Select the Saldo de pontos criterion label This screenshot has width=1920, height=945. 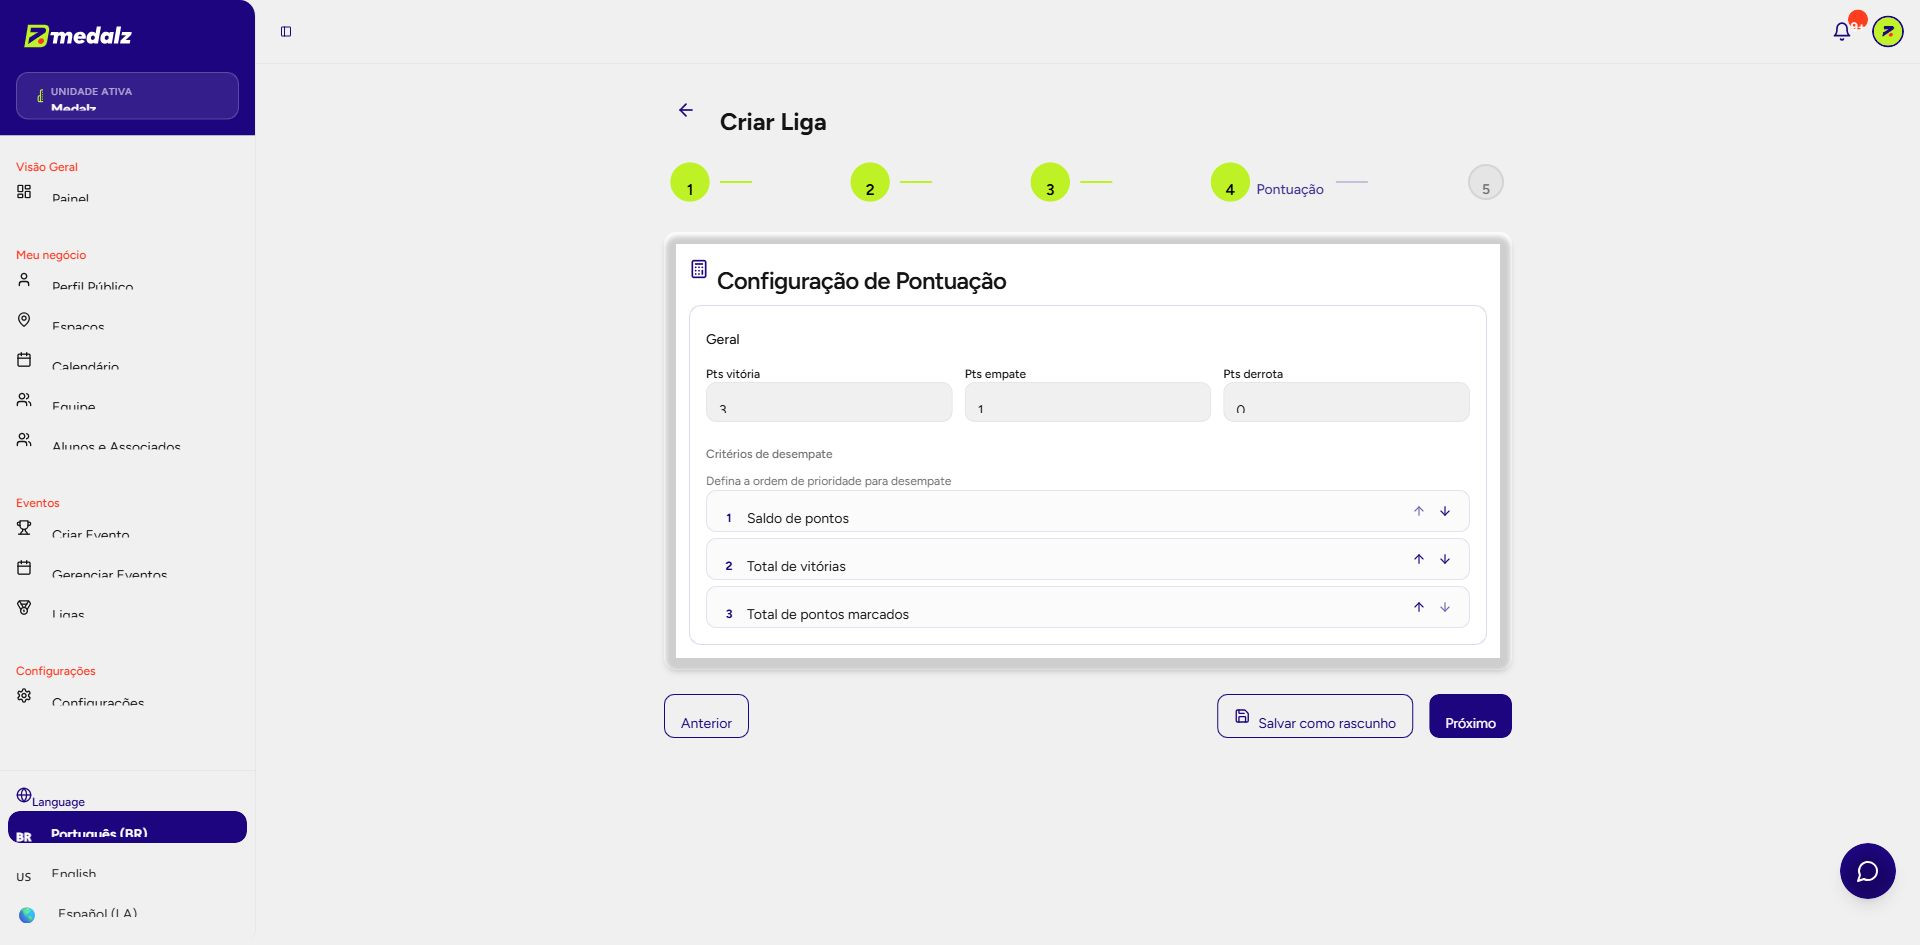798,518
